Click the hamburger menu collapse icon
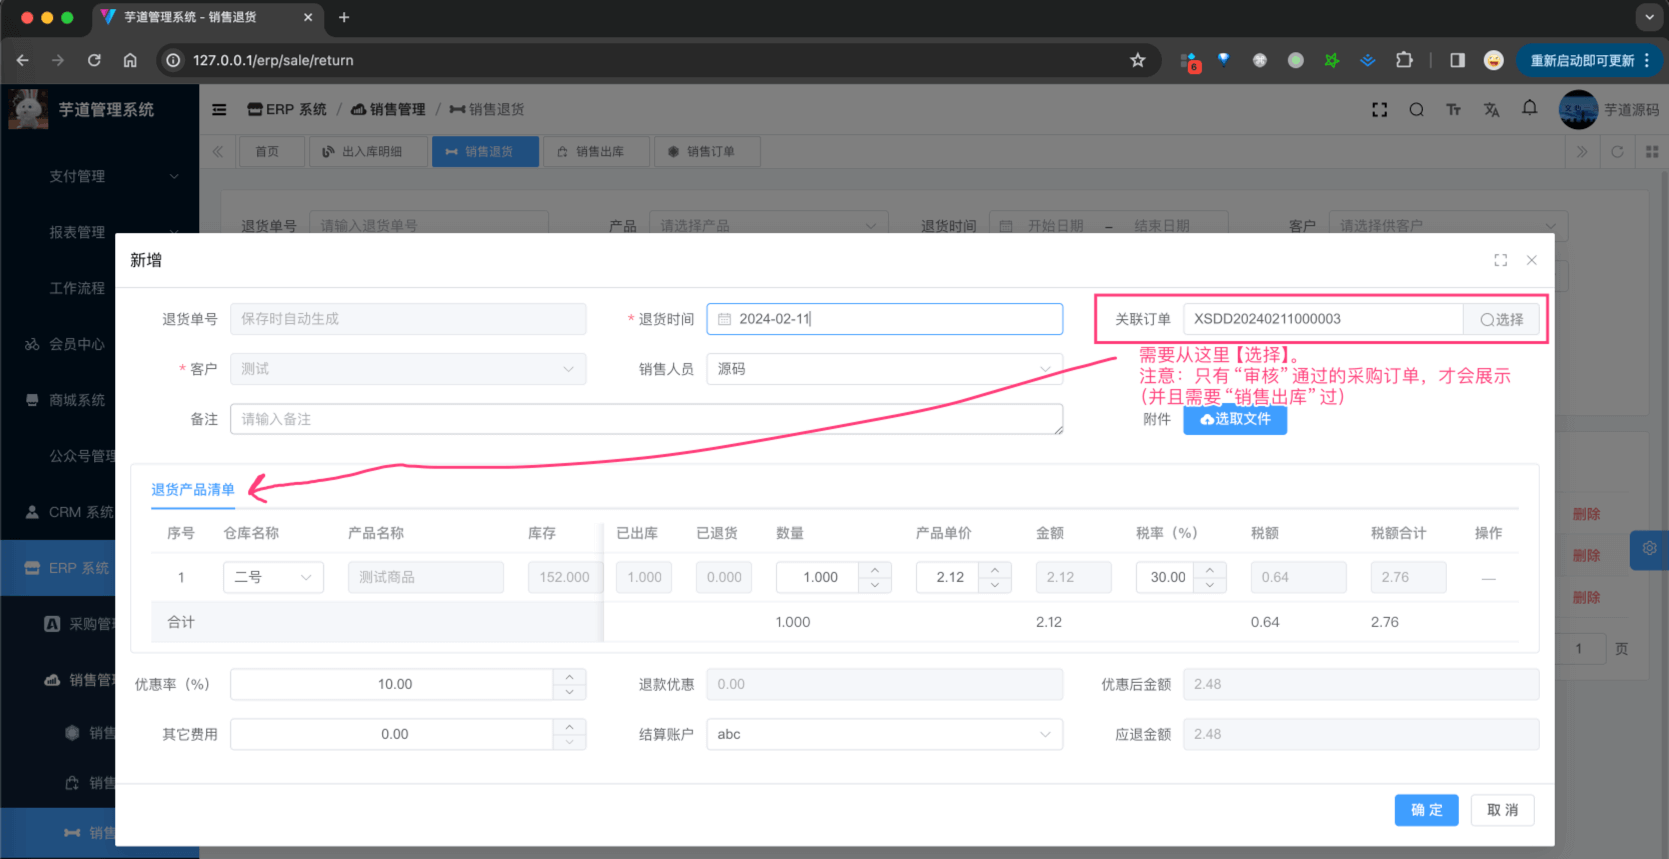This screenshot has width=1669, height=859. coord(219,110)
